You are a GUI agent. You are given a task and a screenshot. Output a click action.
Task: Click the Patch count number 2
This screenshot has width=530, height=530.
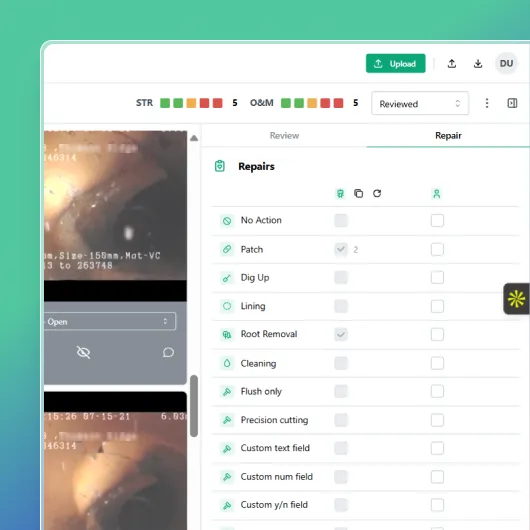[356, 250]
